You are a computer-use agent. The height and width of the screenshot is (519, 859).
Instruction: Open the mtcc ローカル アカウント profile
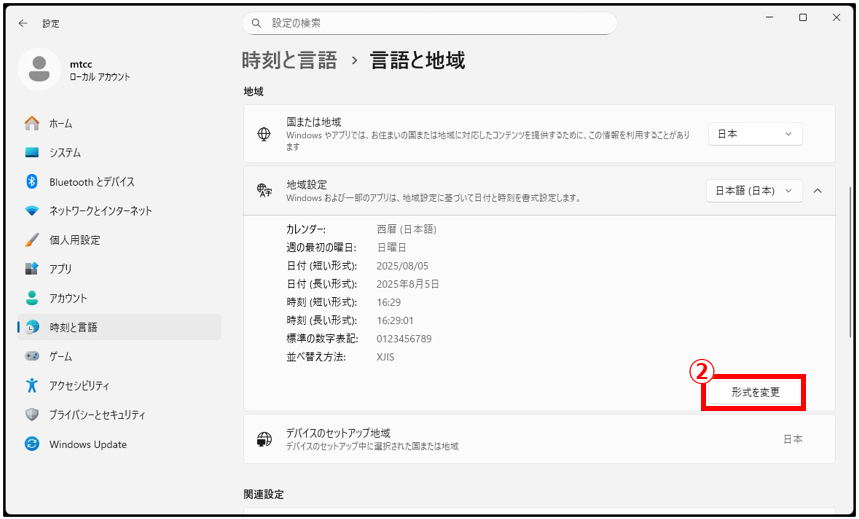click(75, 70)
